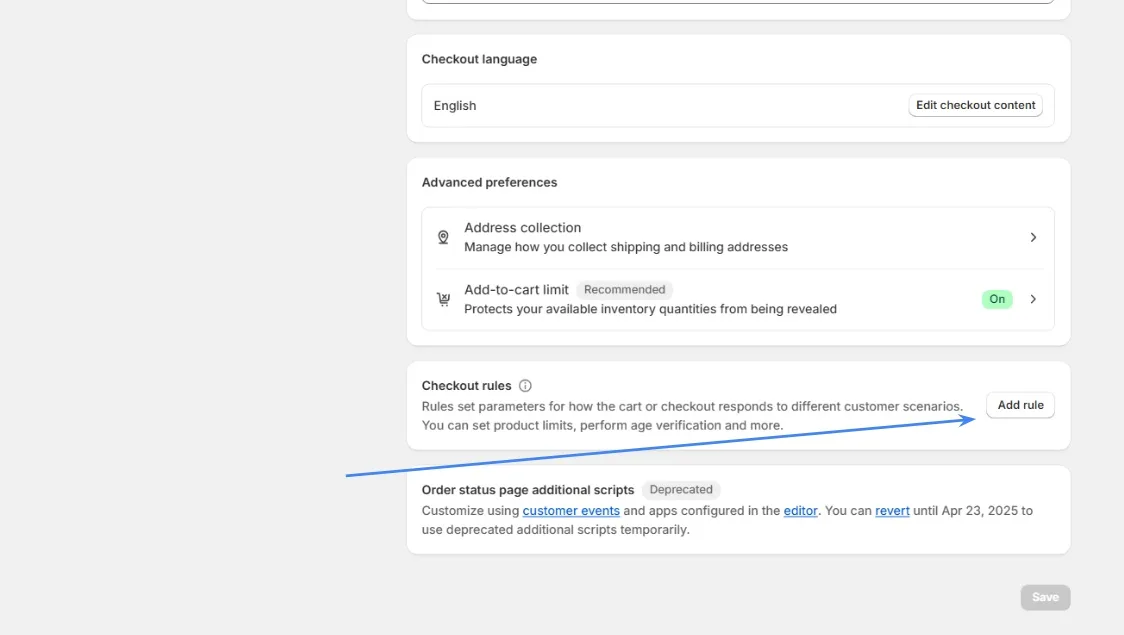Viewport: 1124px width, 635px height.
Task: Click the Recommended badge
Action: [624, 290]
